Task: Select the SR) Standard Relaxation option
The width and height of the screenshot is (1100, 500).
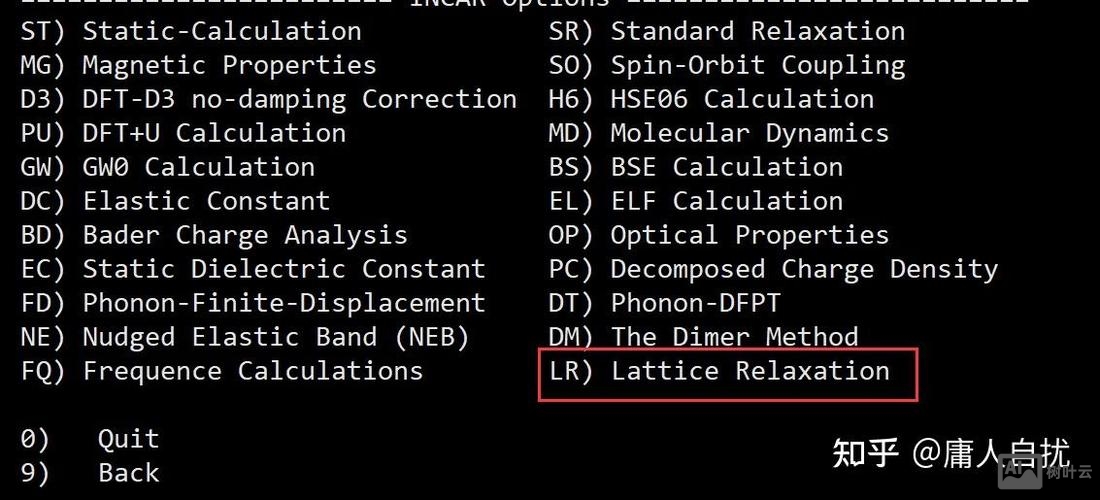Action: [727, 31]
